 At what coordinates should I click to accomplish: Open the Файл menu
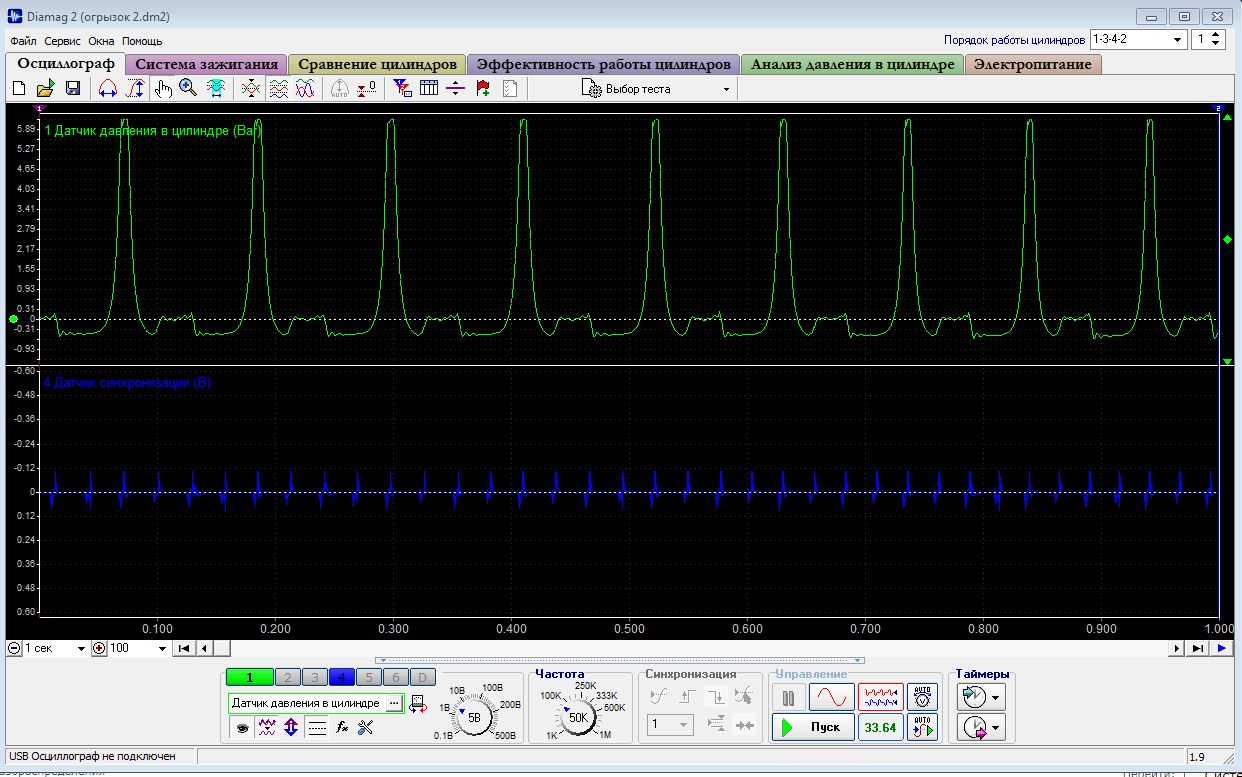coord(23,41)
